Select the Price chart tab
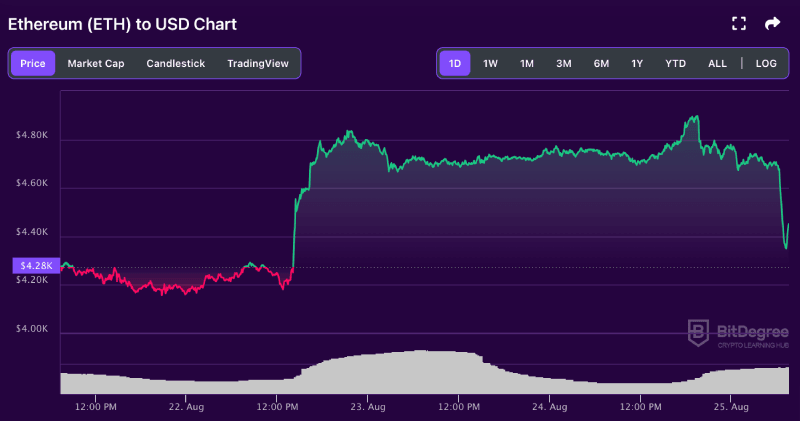800x421 pixels. (x=33, y=63)
